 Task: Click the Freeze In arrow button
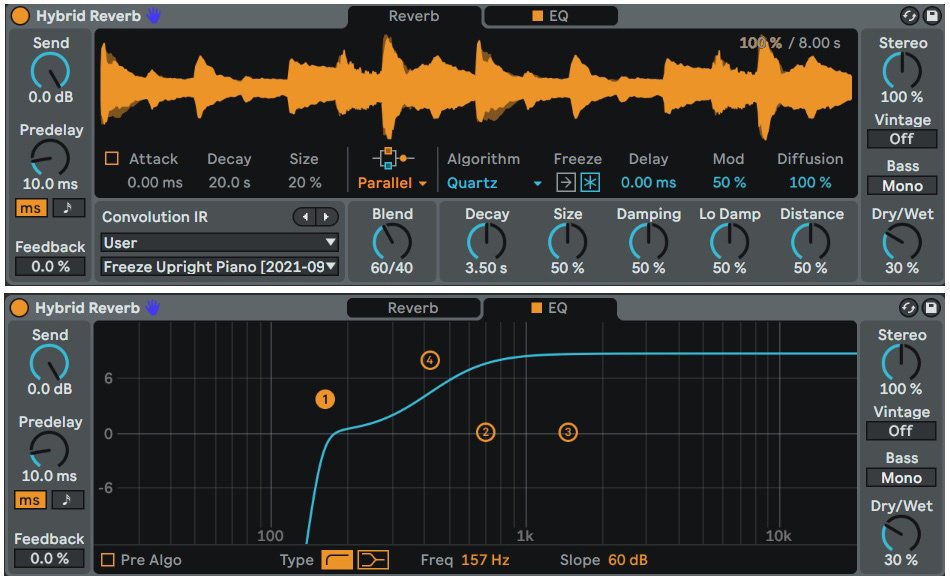pos(566,182)
